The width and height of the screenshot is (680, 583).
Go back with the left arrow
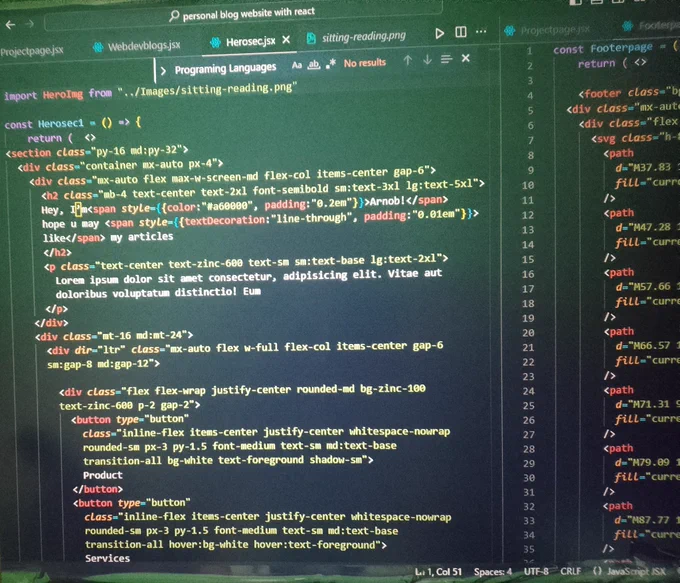(10, 25)
